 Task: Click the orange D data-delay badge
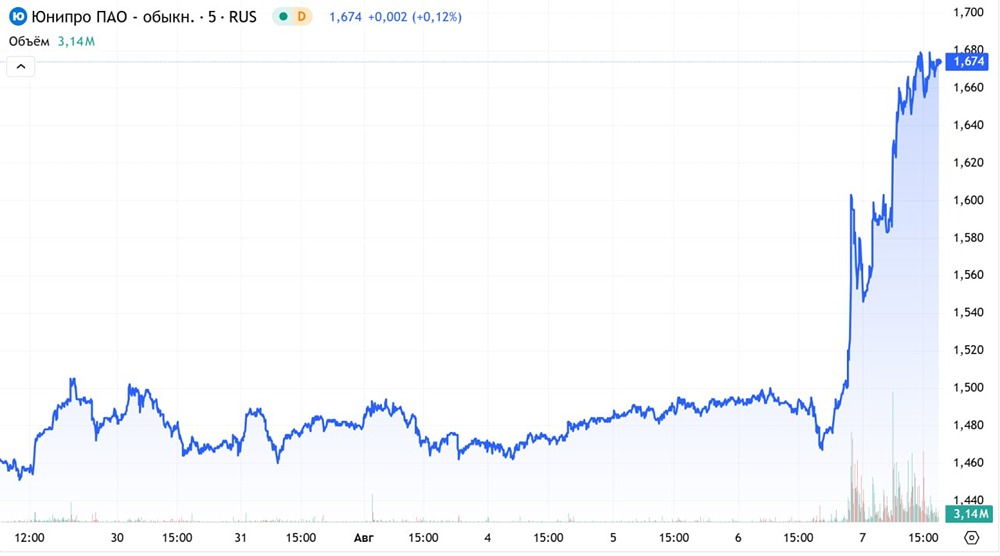(302, 17)
